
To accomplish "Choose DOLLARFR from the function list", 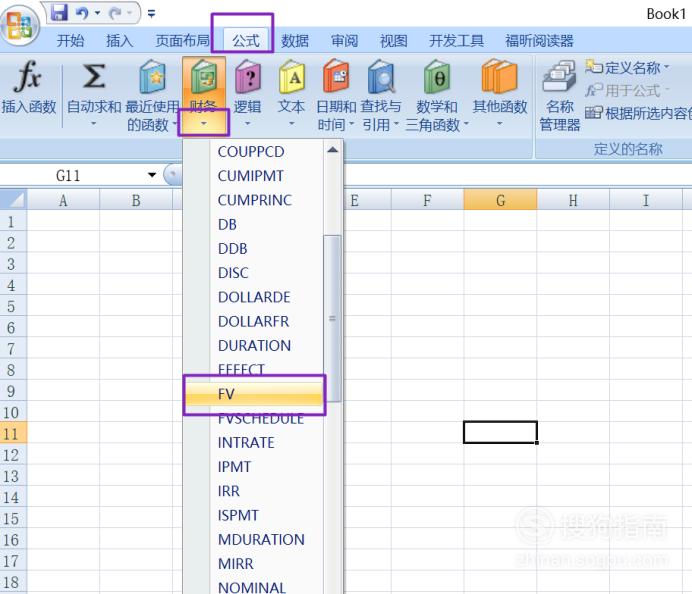I will pyautogui.click(x=253, y=322).
